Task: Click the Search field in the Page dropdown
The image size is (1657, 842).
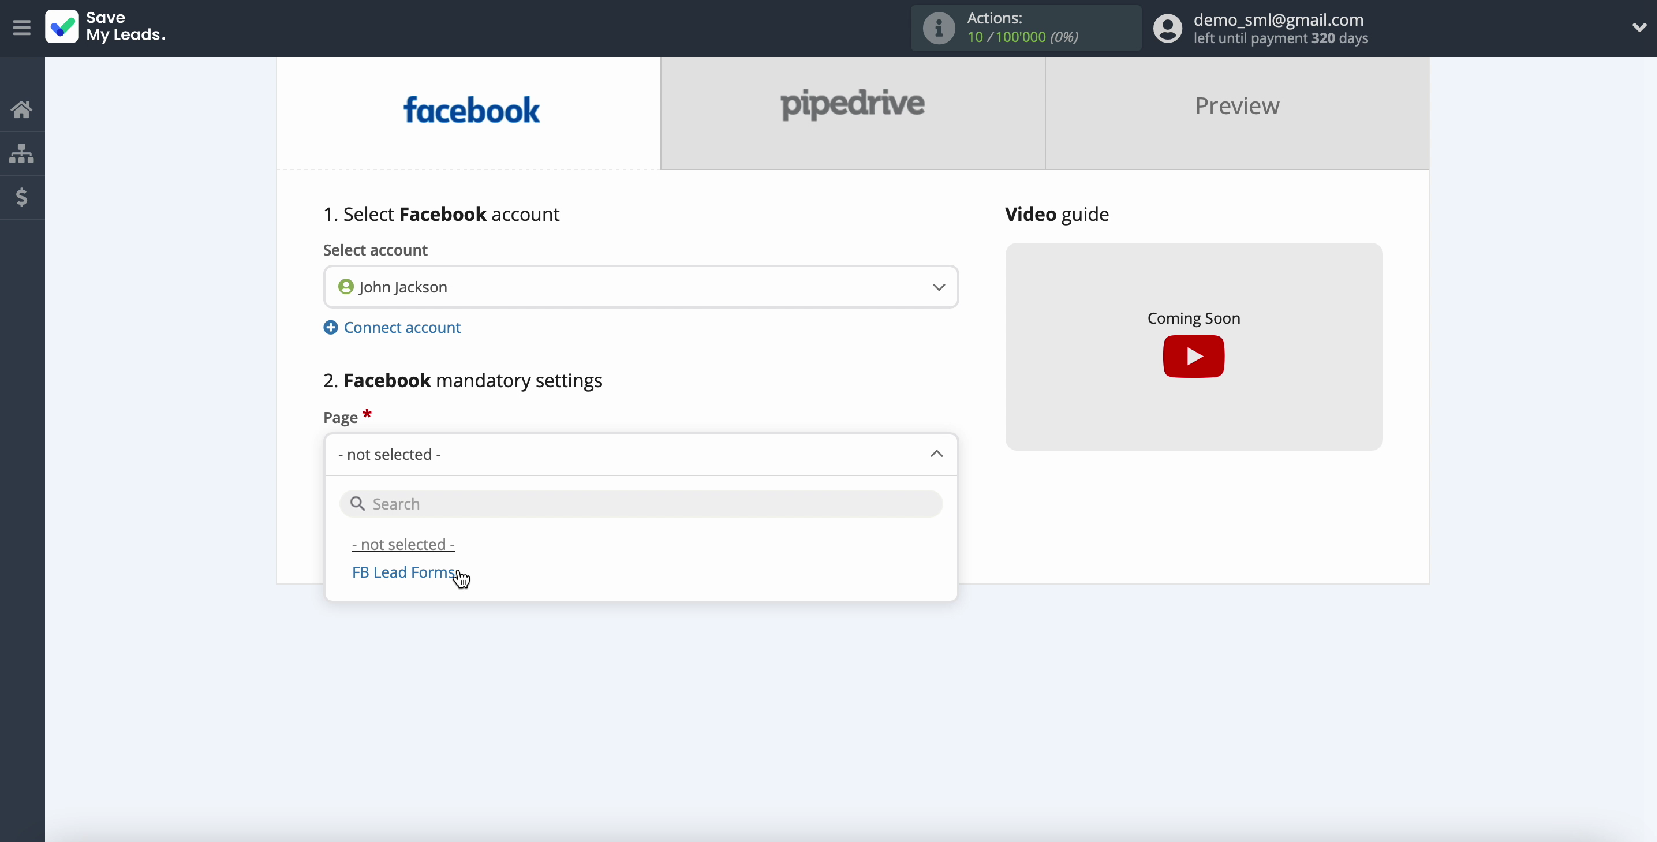Action: tap(641, 504)
